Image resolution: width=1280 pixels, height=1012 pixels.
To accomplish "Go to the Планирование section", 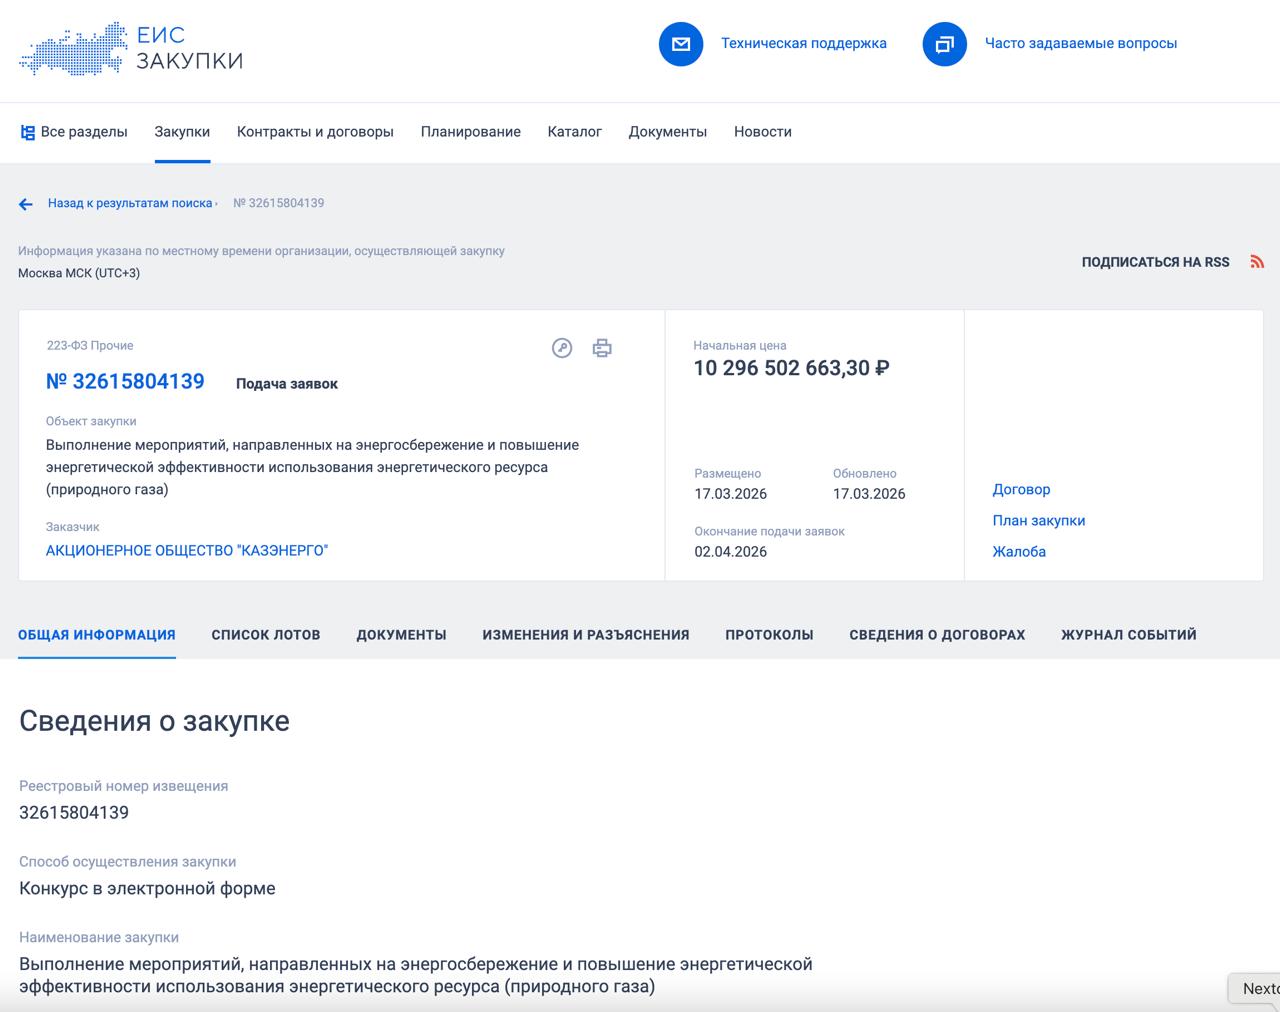I will tap(470, 132).
